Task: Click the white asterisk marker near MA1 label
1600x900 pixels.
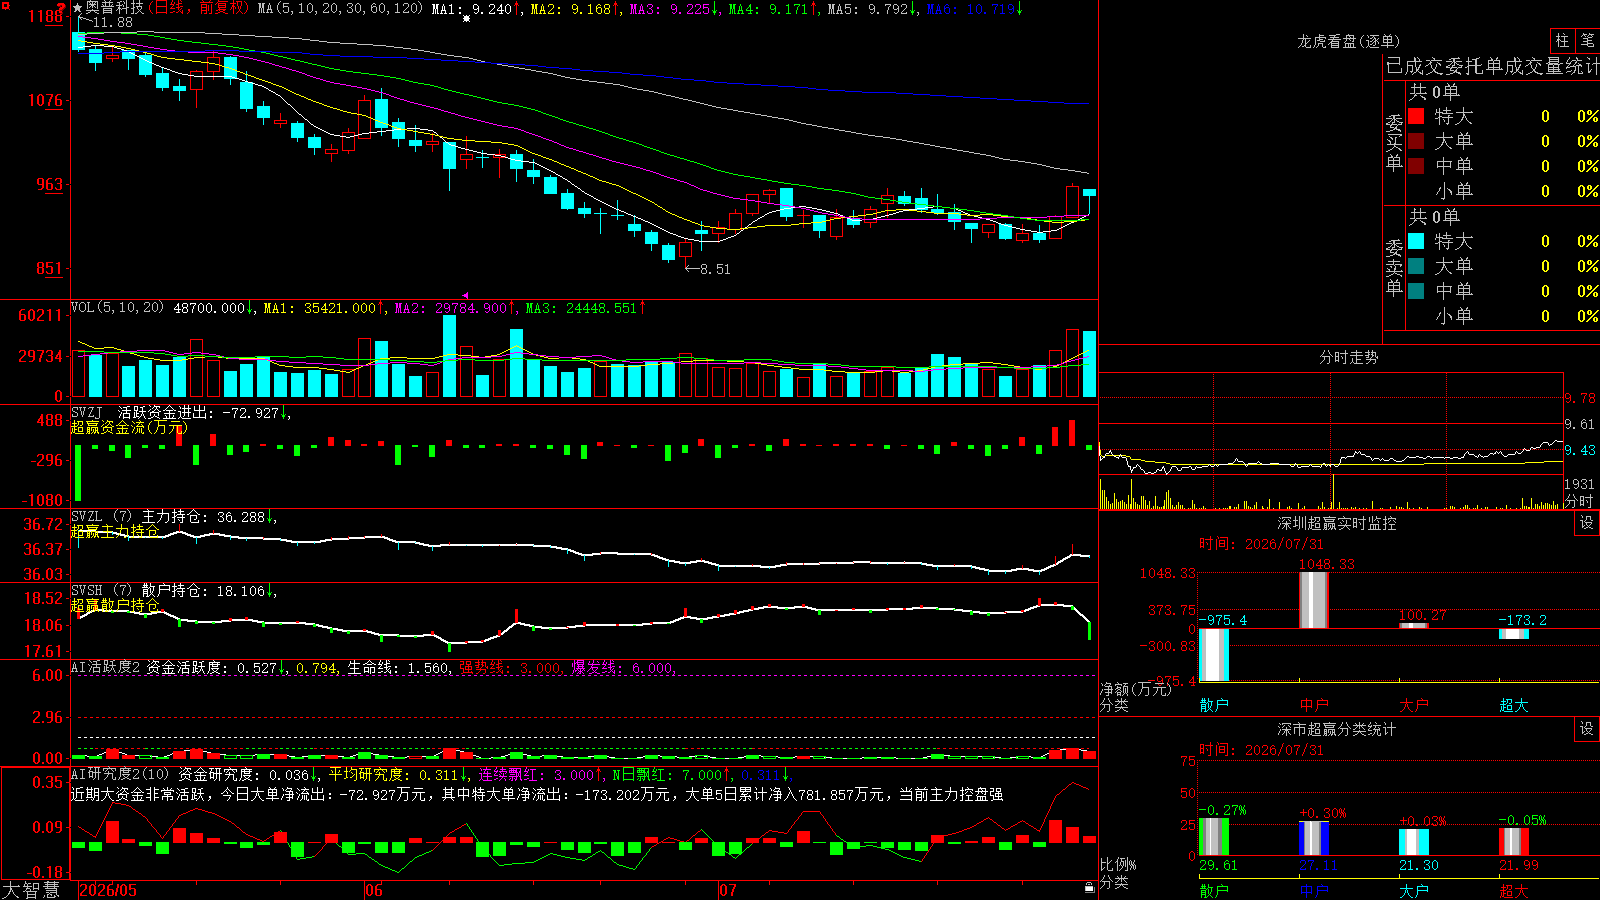Action: pyautogui.click(x=466, y=18)
